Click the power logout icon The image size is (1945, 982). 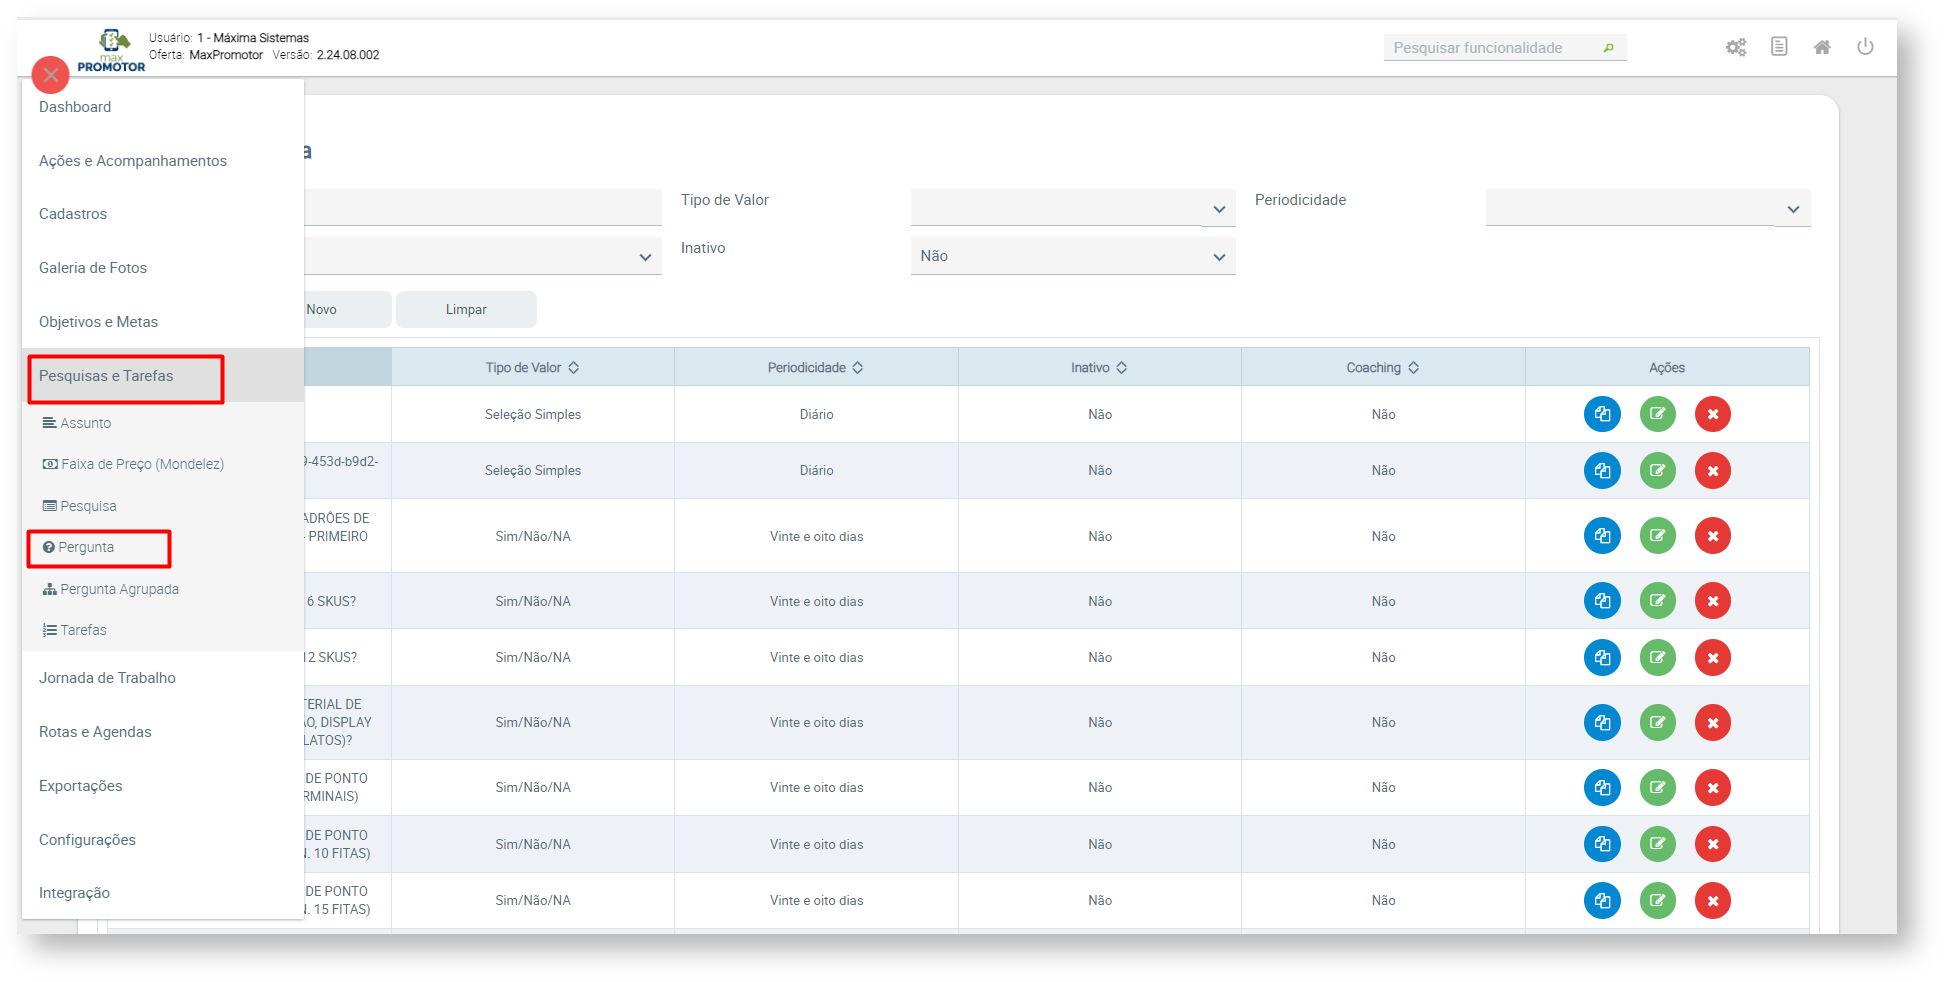(x=1865, y=47)
